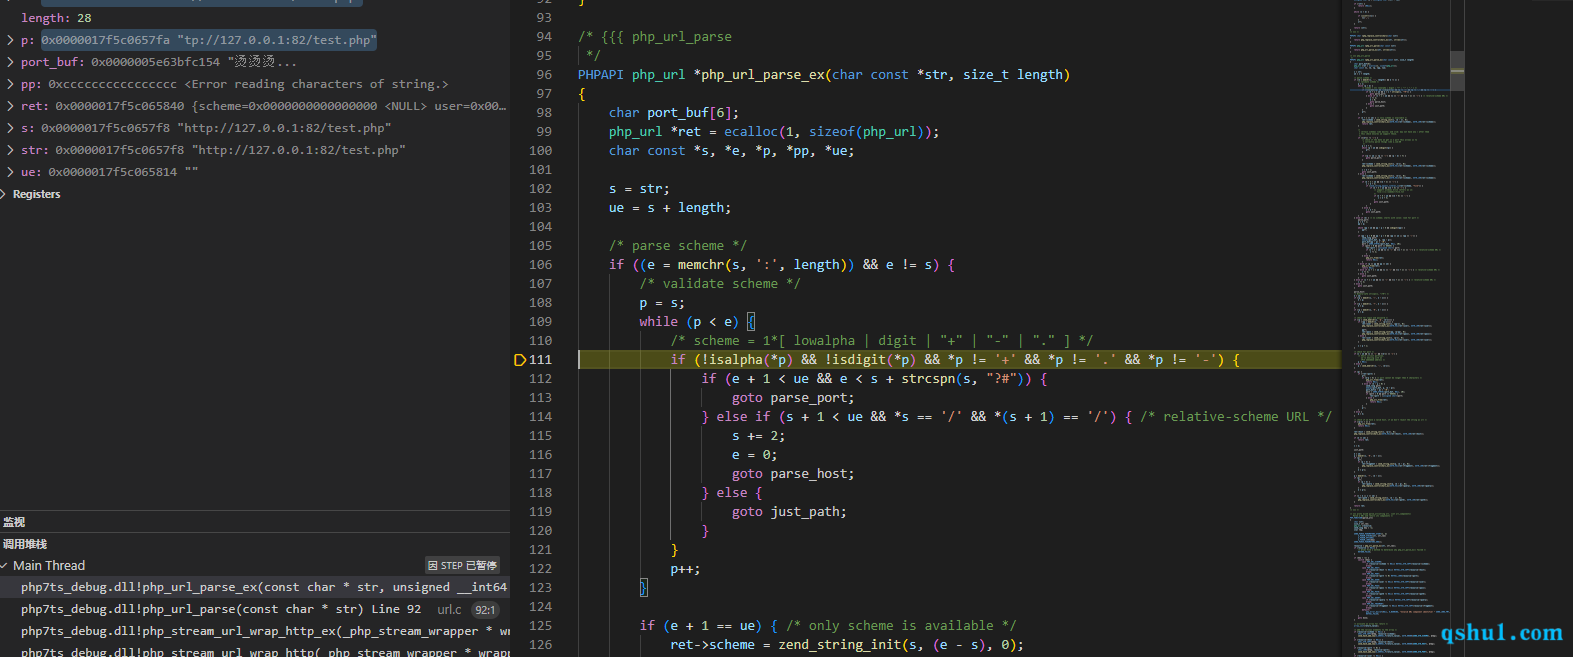Click the goto parse_host; statement

click(x=793, y=474)
